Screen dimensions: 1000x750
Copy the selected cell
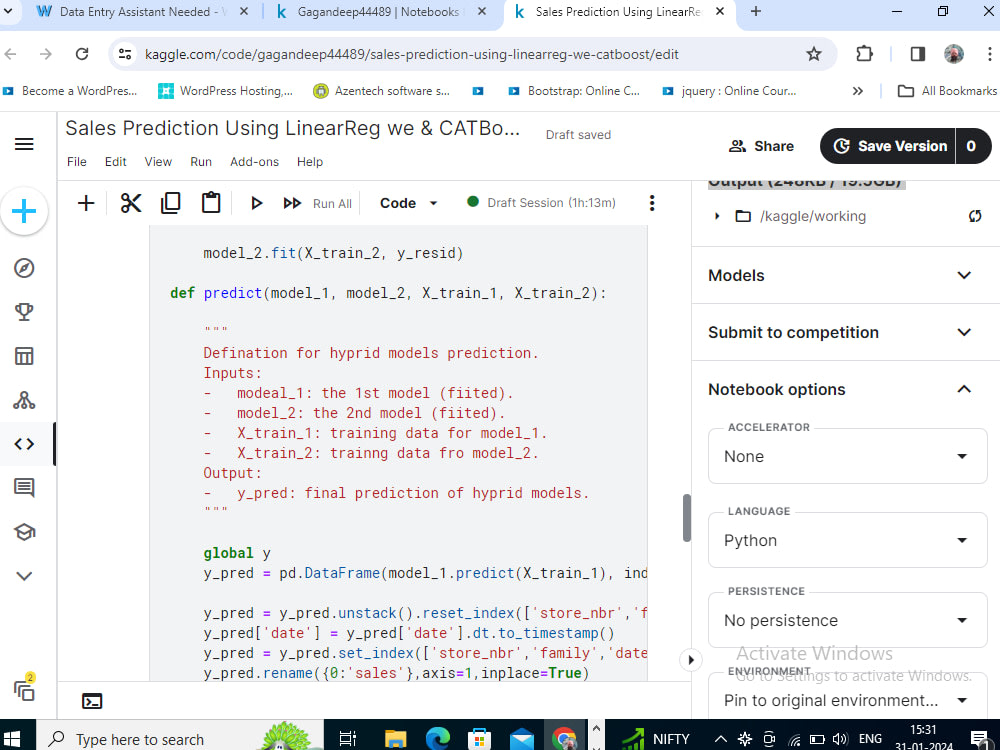170,202
